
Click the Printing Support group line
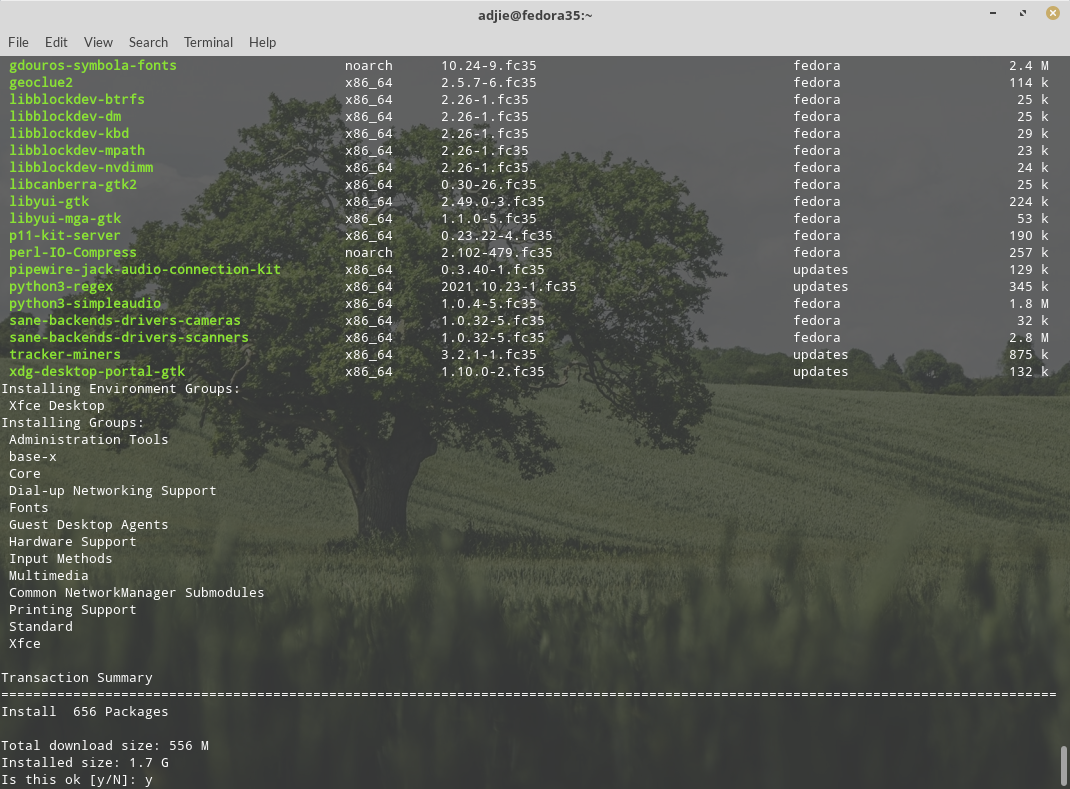pyautogui.click(x=73, y=610)
